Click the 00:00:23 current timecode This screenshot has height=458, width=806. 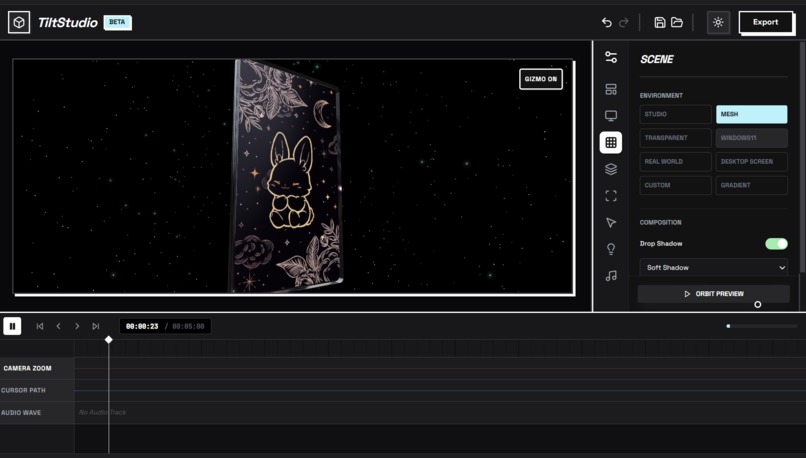tap(142, 326)
